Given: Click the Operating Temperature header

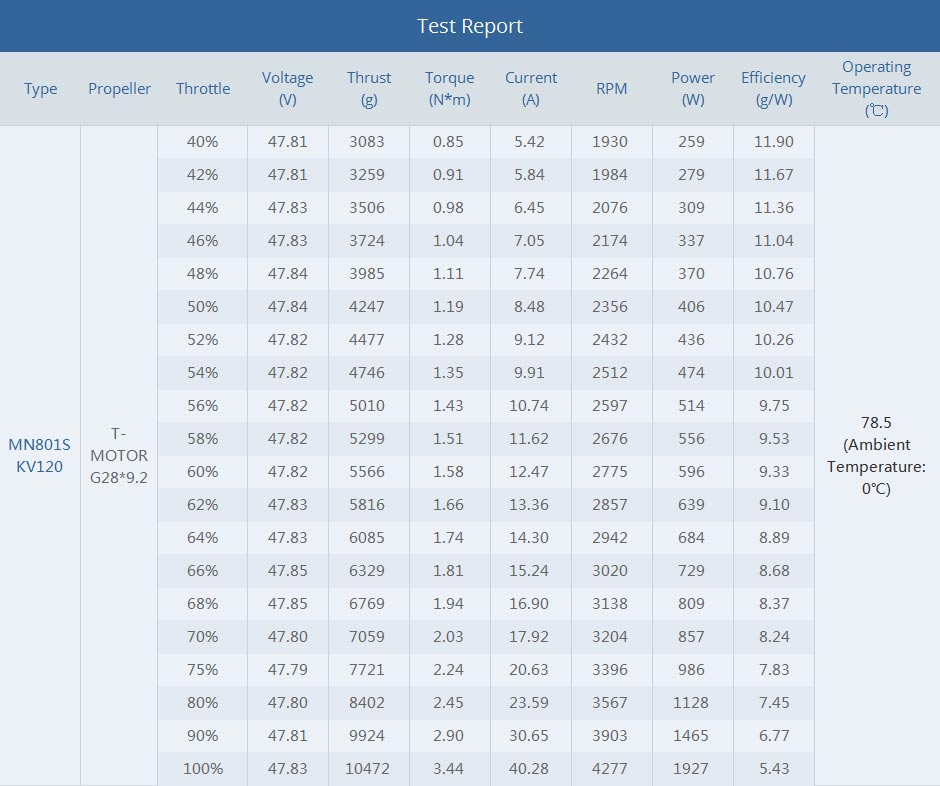Looking at the screenshot, I should pos(877,89).
